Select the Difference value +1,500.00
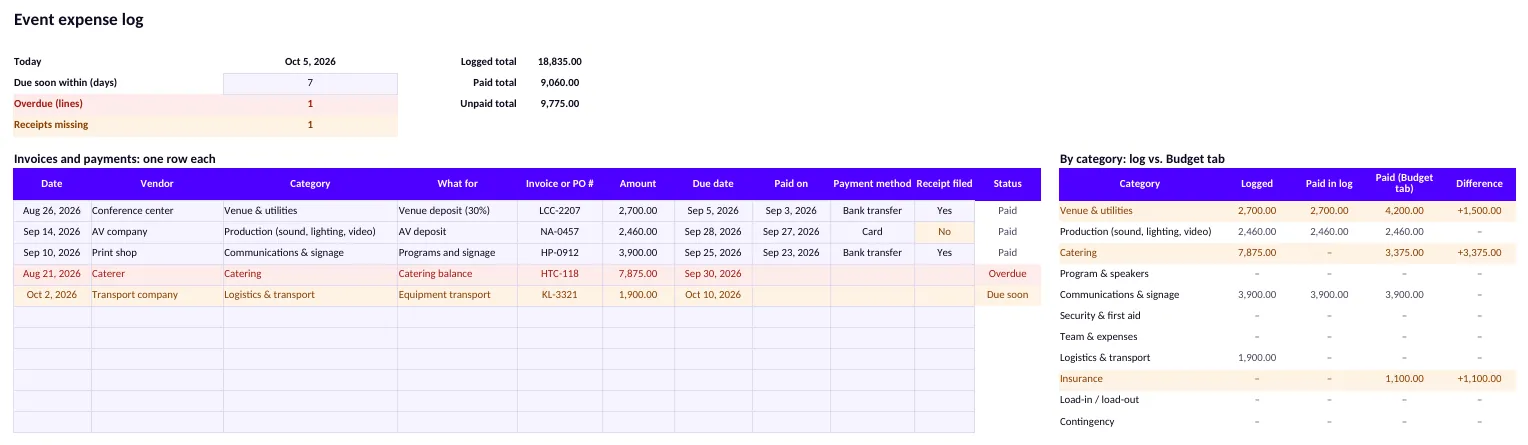The height and width of the screenshot is (445, 1528). pyautogui.click(x=1479, y=211)
